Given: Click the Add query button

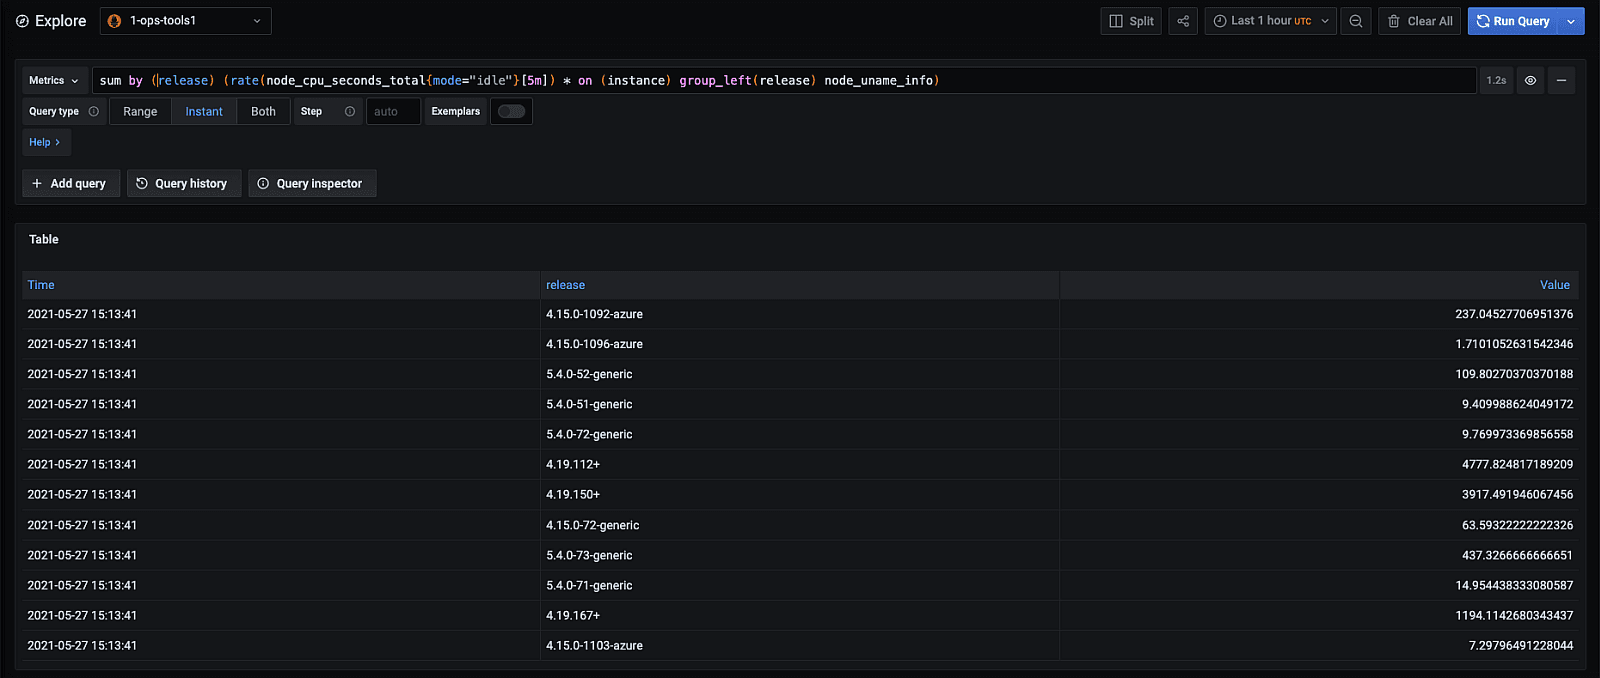Looking at the screenshot, I should click(70, 184).
